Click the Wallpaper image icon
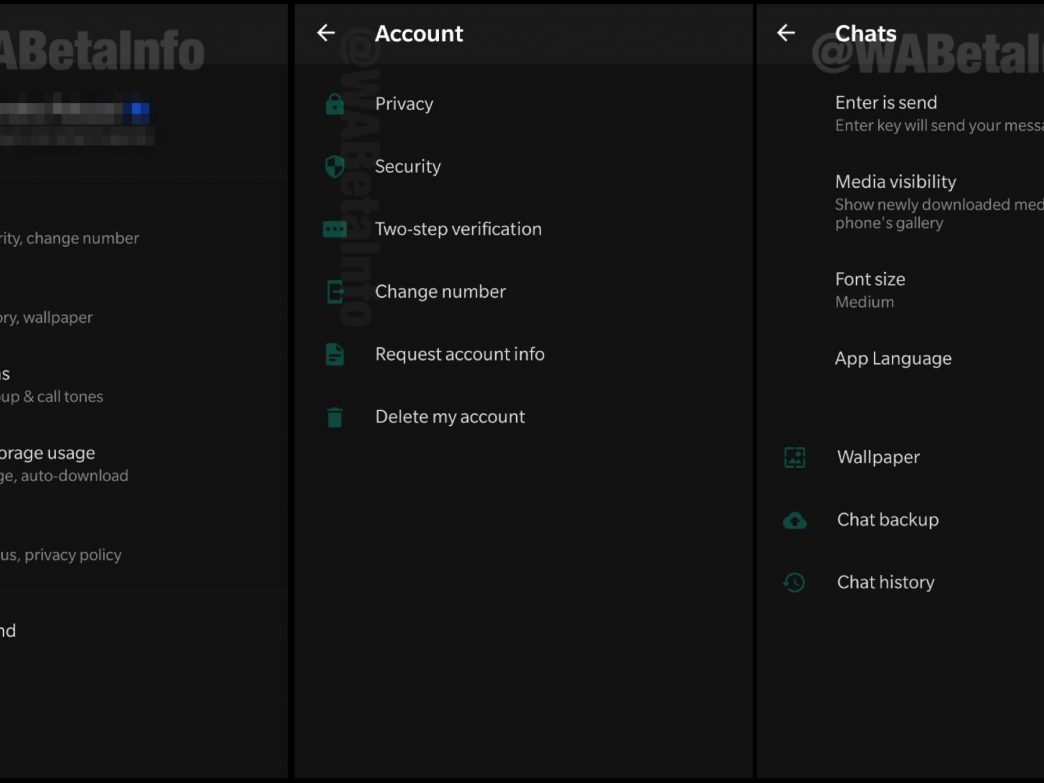This screenshot has height=783, width=1044. pos(795,458)
